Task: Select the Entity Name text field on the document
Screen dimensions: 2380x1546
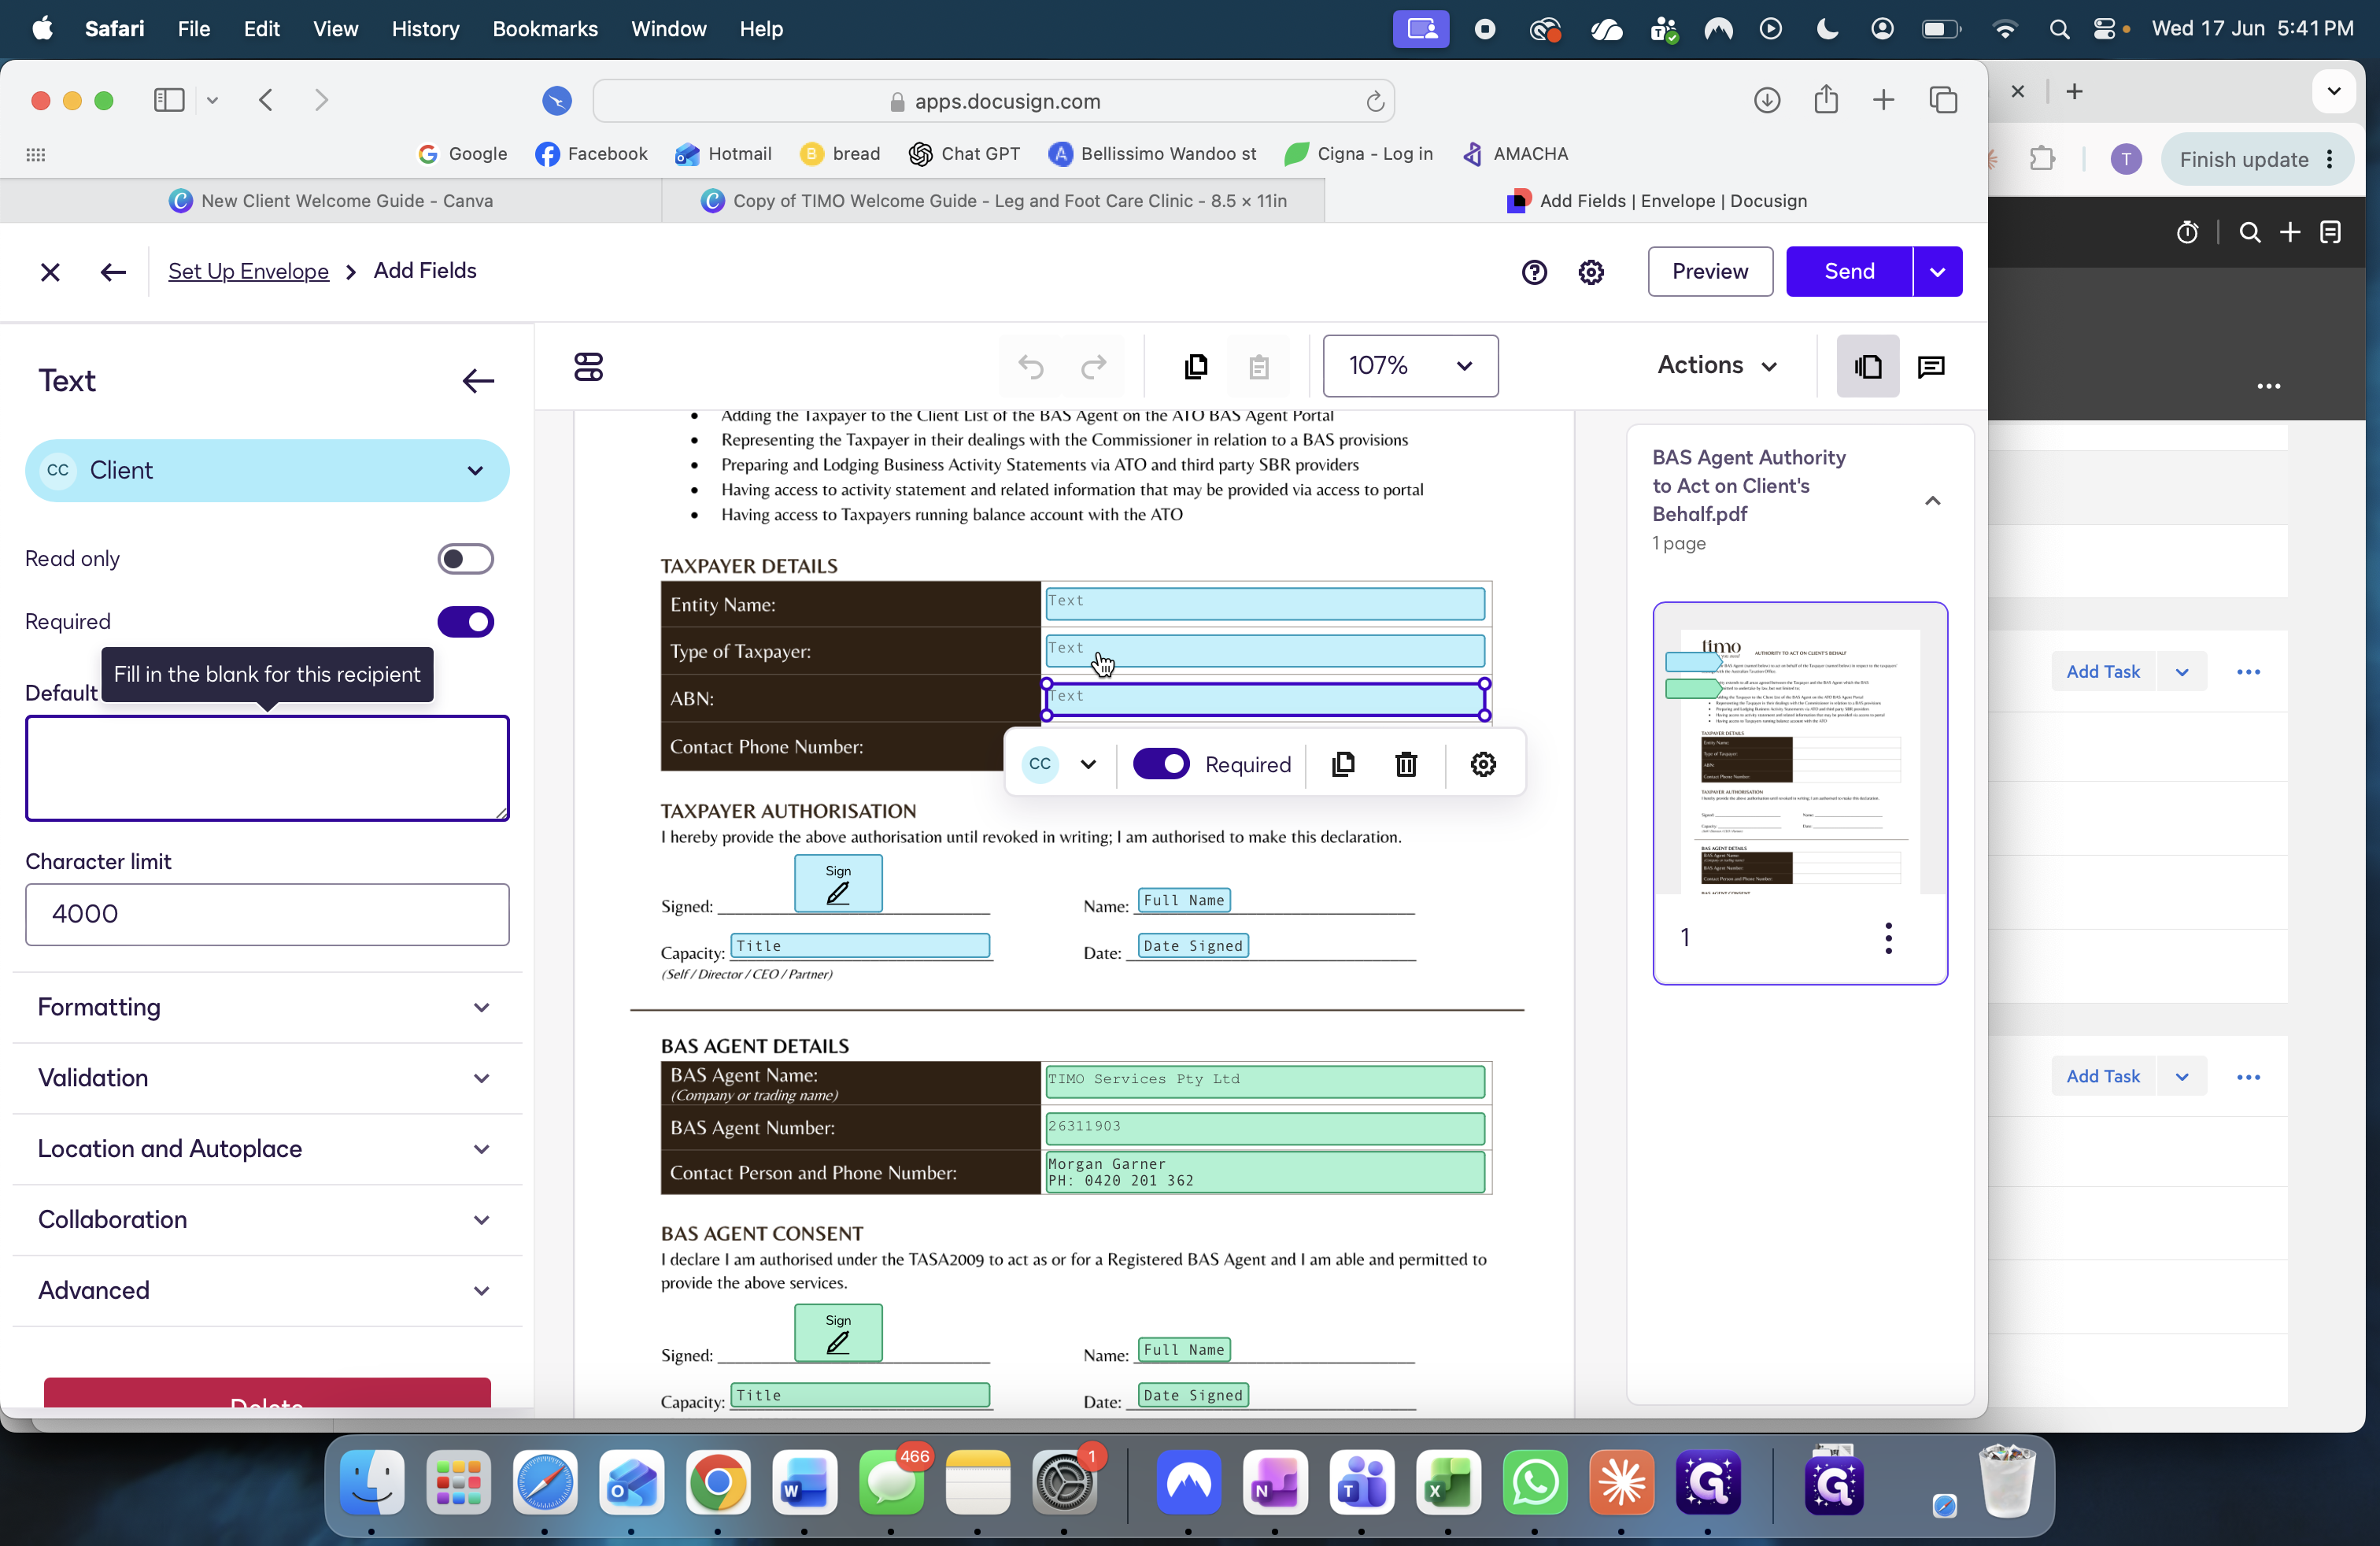Action: click(x=1265, y=604)
